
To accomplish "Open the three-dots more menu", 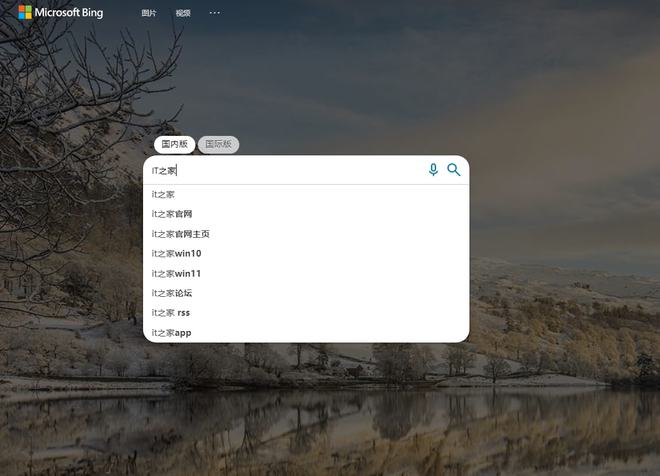I will coord(215,13).
